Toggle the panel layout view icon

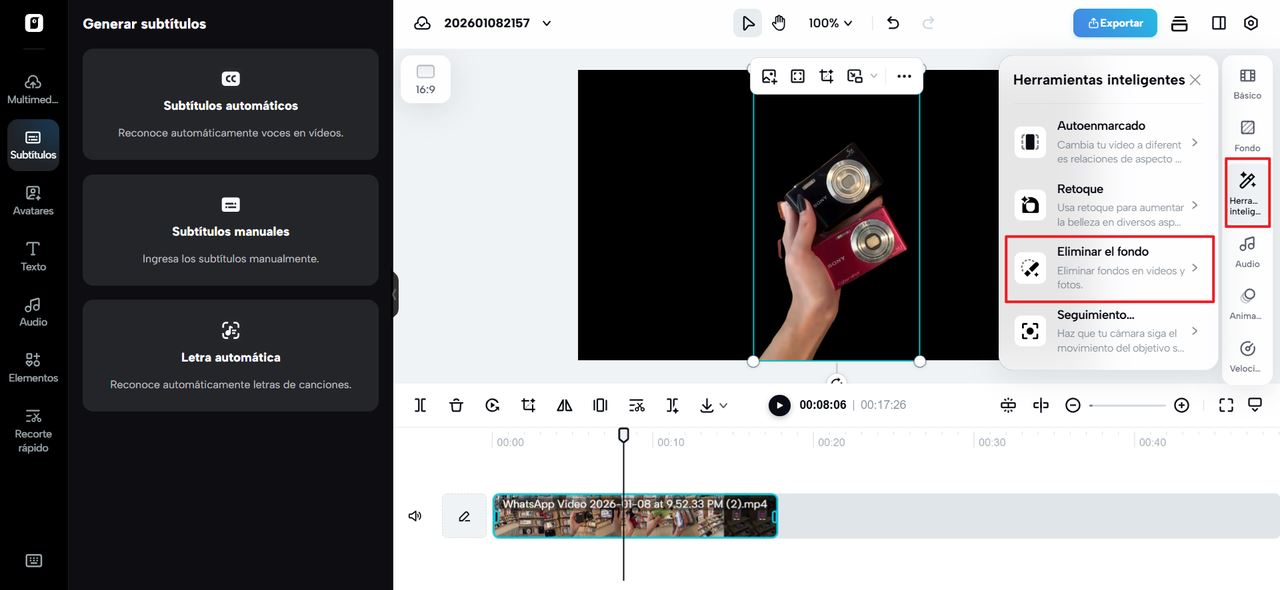(1218, 23)
